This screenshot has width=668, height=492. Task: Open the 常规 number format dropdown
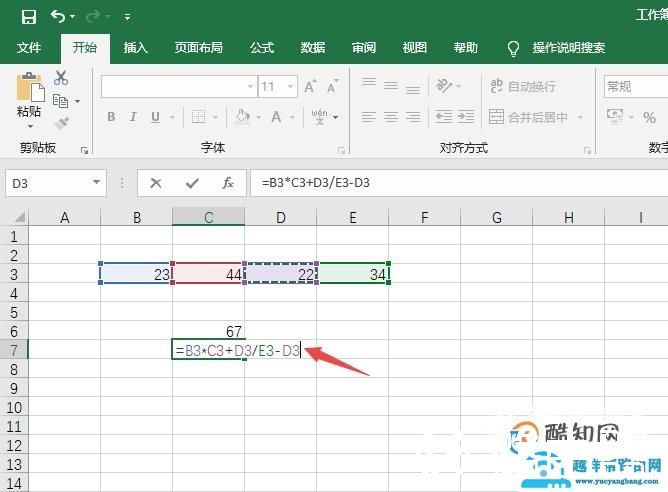click(636, 86)
